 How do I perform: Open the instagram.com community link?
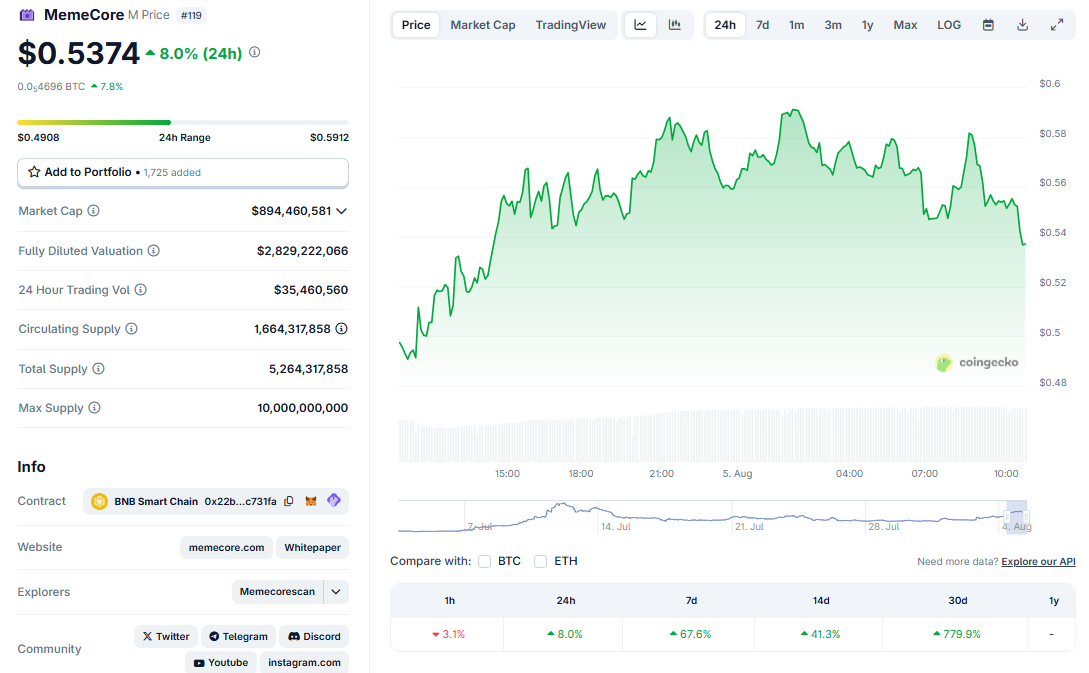304,663
